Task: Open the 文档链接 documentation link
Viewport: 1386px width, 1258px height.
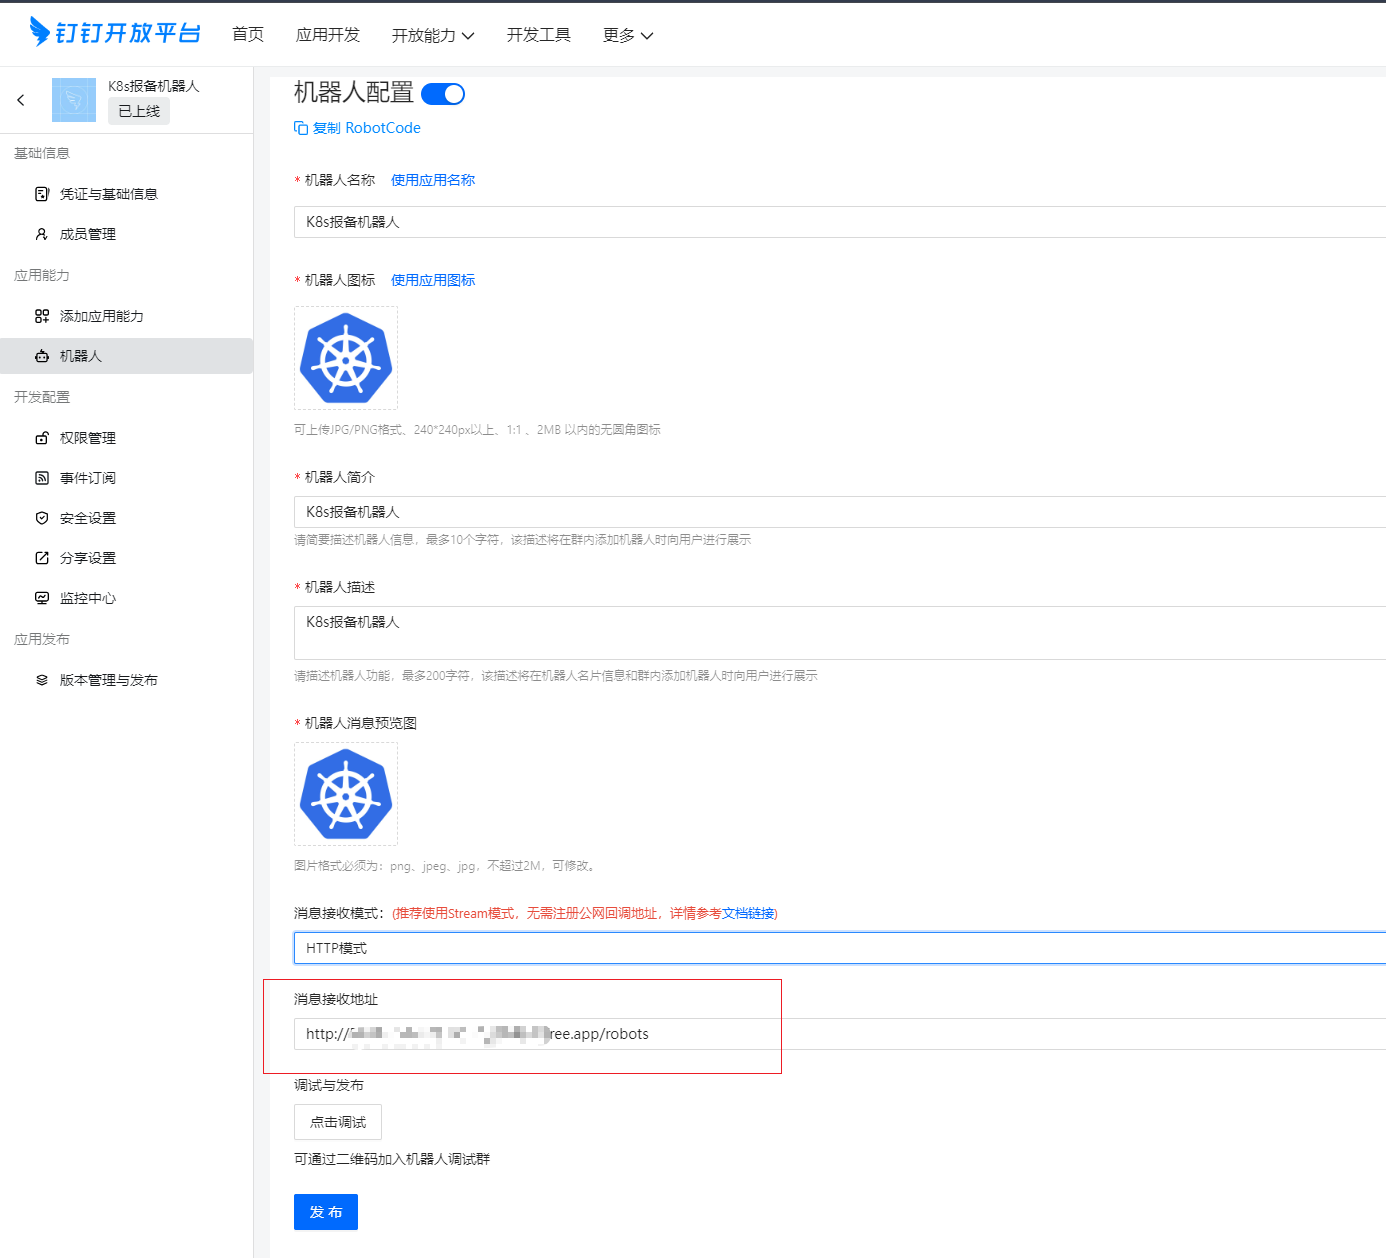Action: pos(748,913)
